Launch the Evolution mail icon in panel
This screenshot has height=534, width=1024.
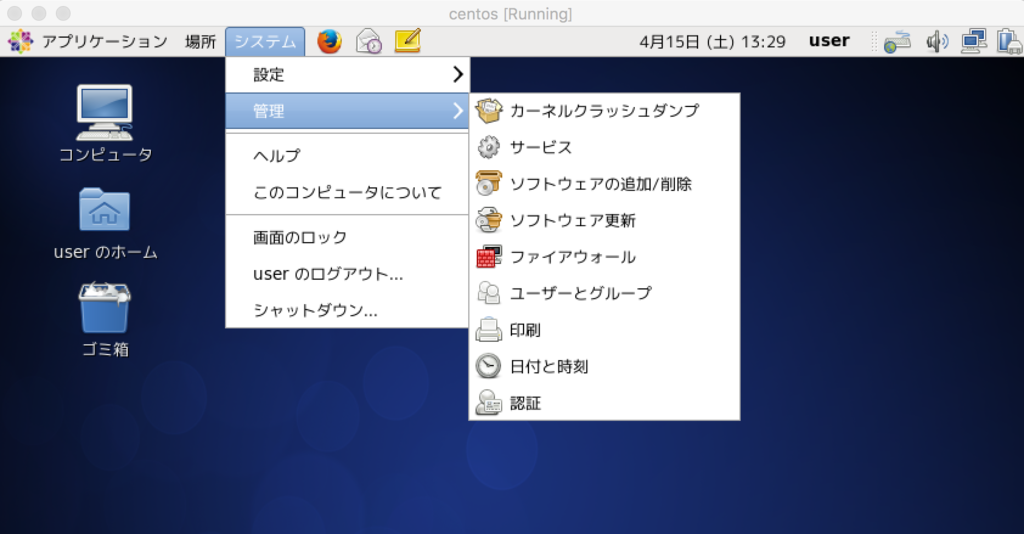(368, 41)
